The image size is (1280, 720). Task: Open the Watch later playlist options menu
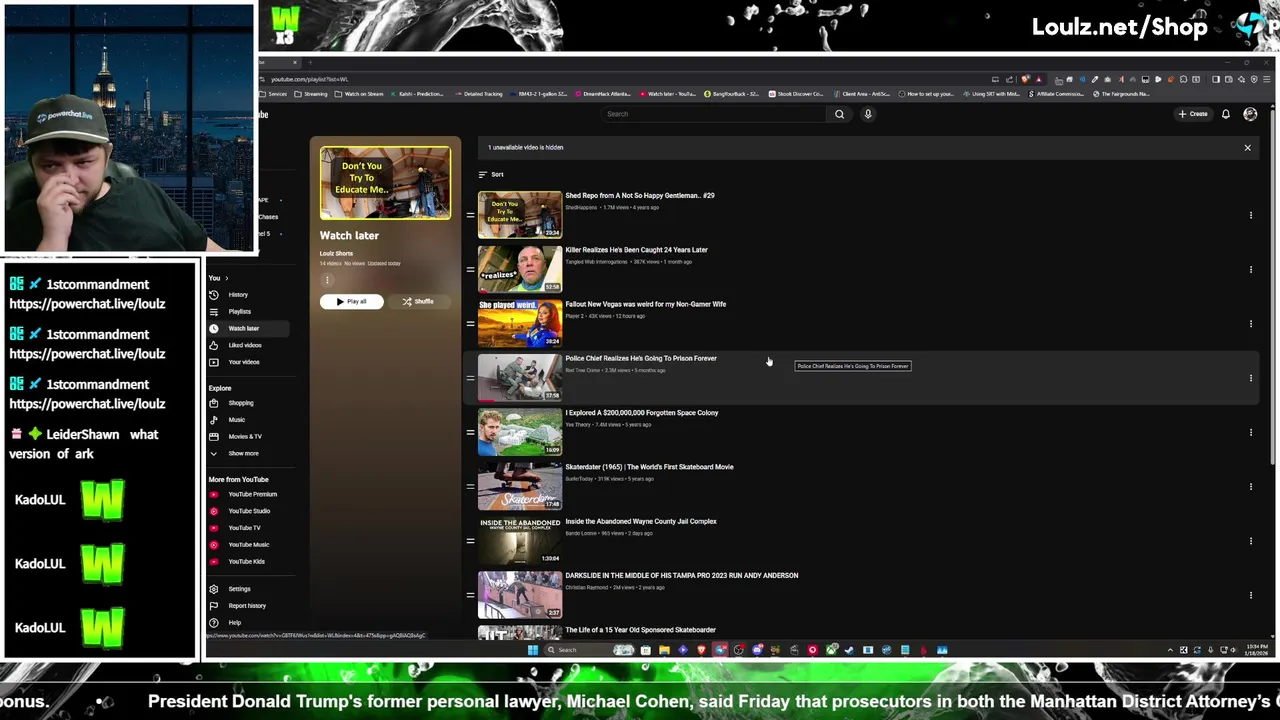[327, 280]
